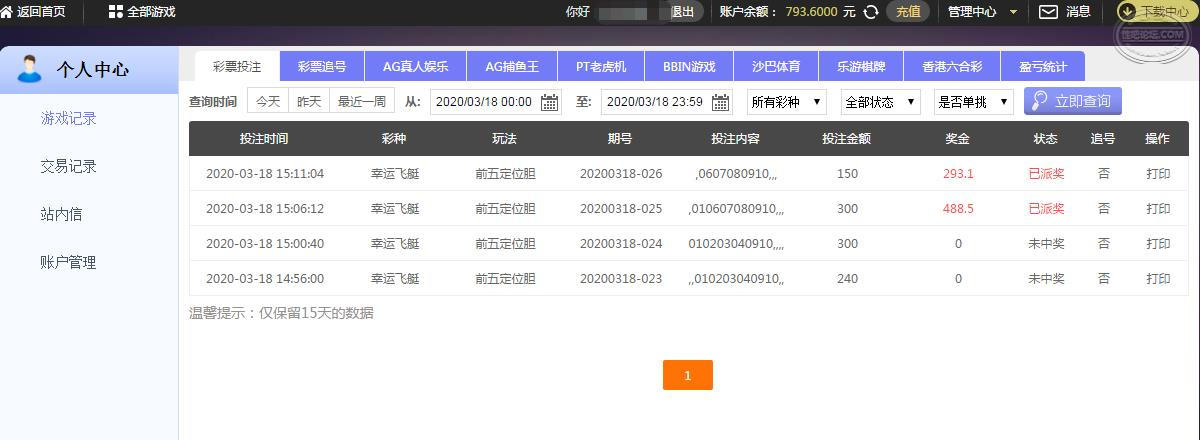Select 游戏记录 in sidebar
Viewport: 1200px width, 440px height.
[68, 118]
